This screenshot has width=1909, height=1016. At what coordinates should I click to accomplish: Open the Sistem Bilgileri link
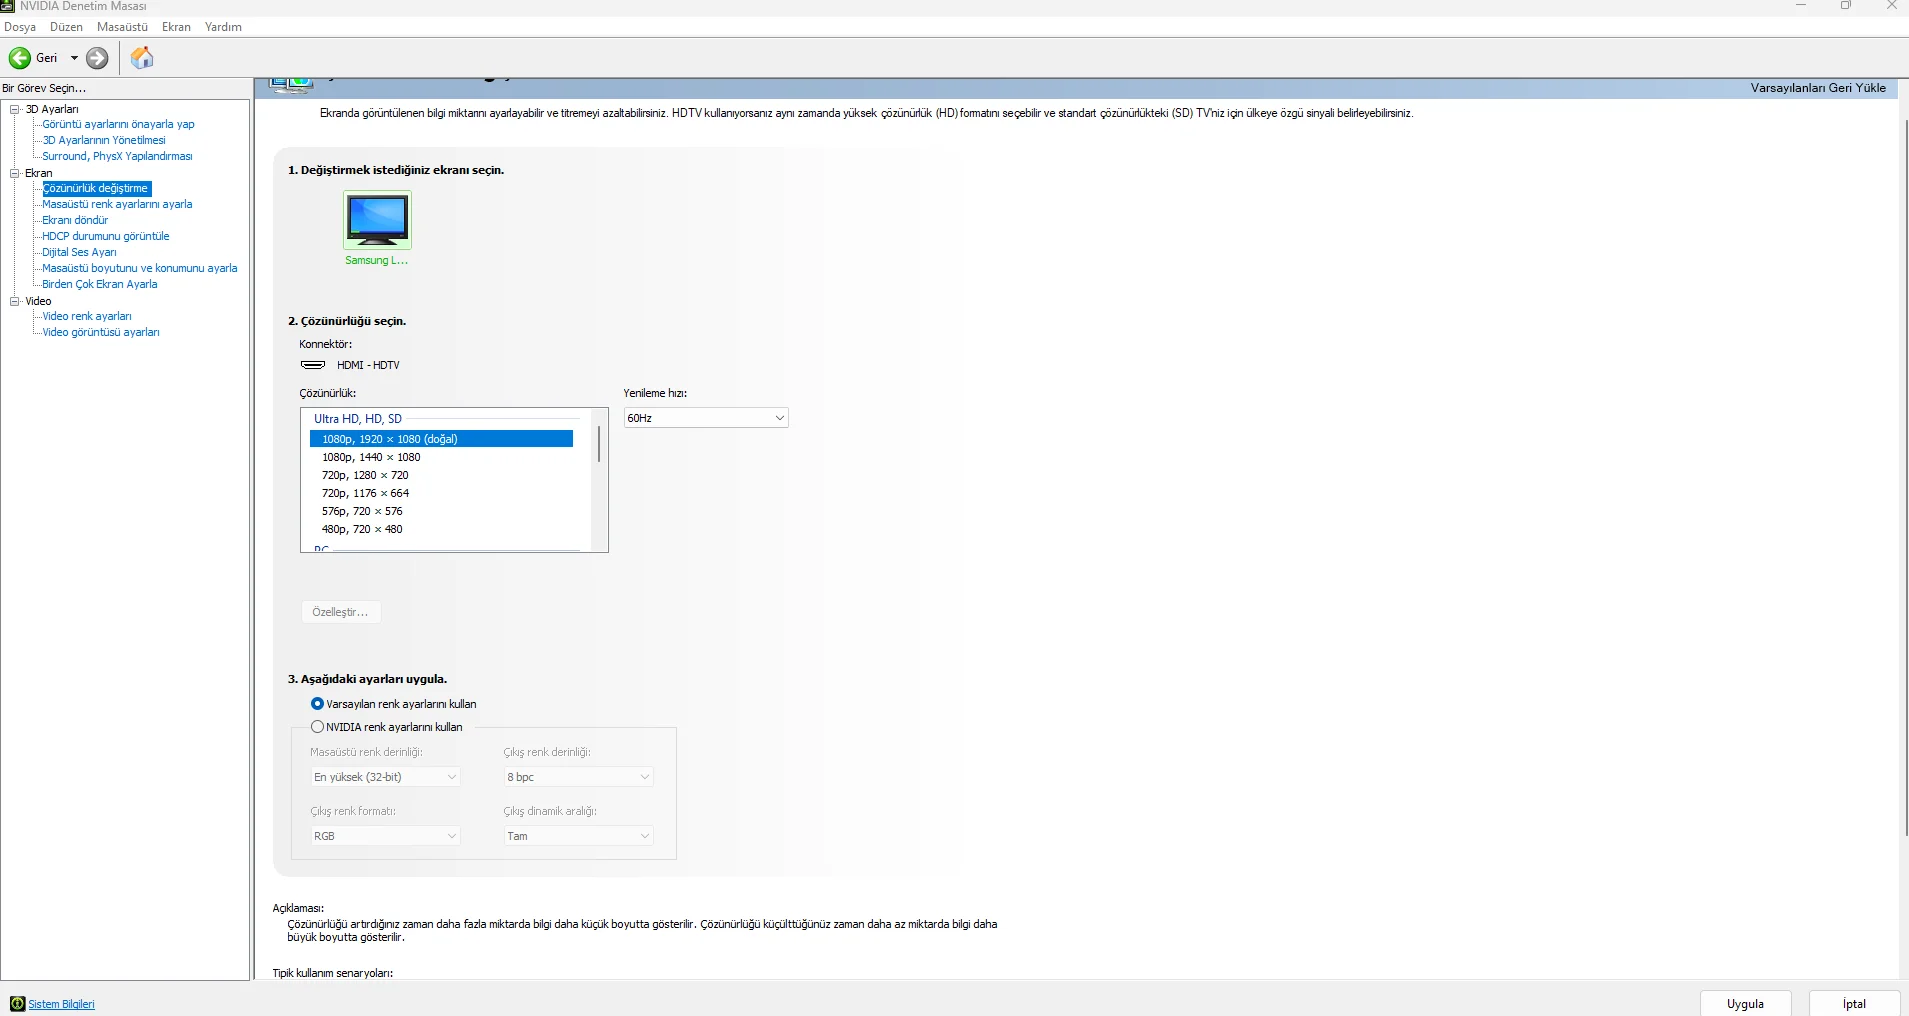click(x=62, y=1004)
